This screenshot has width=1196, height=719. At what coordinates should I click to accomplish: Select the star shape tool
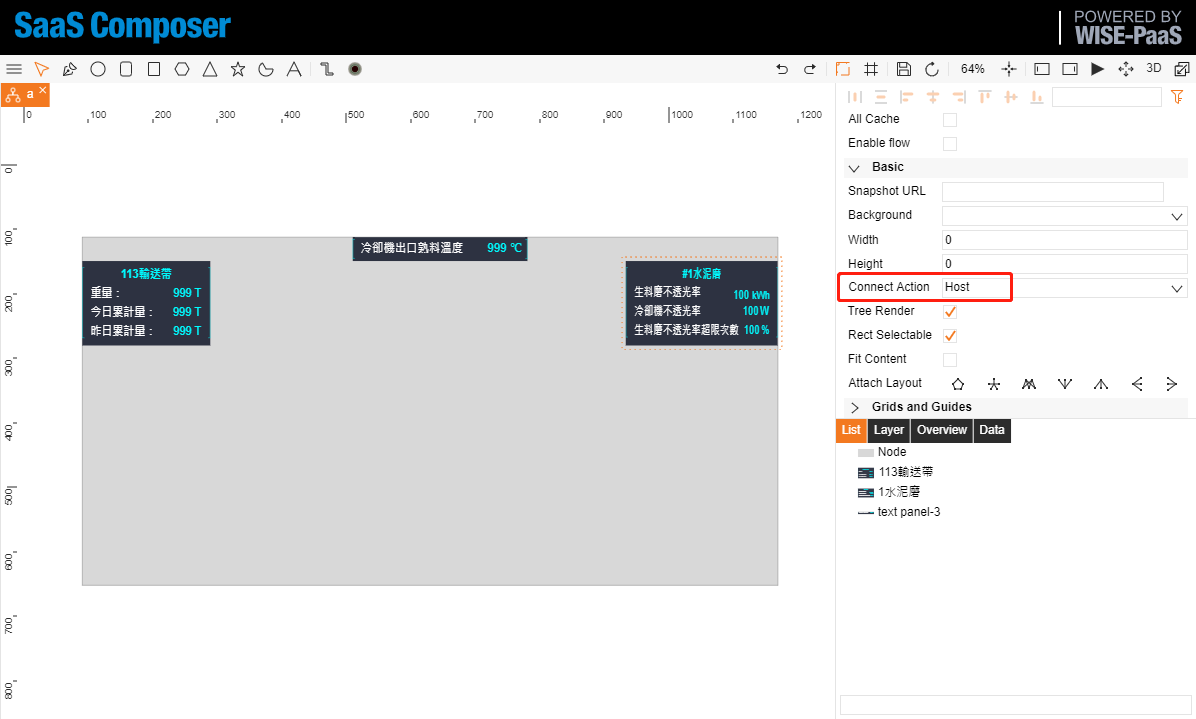(238, 69)
